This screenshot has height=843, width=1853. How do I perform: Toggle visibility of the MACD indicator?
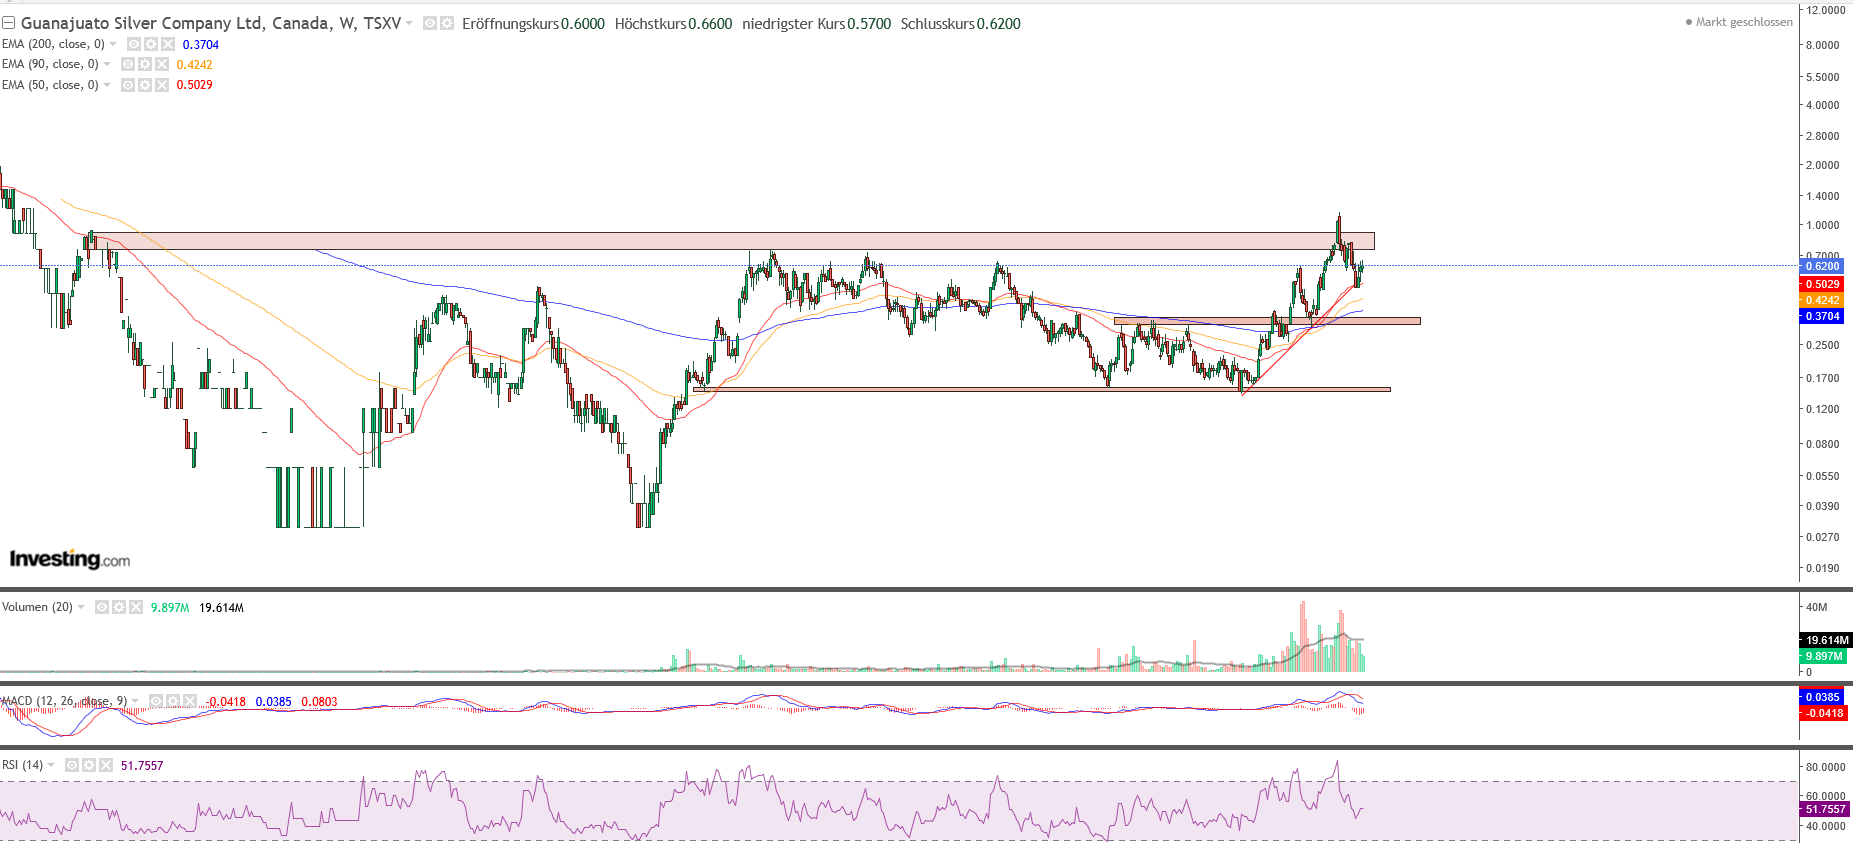tap(156, 701)
